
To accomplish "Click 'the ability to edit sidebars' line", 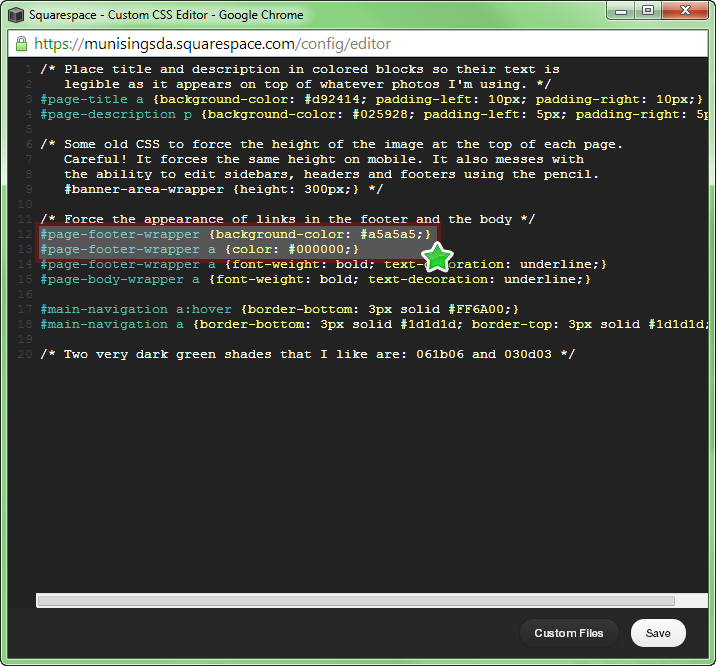I will [331, 174].
